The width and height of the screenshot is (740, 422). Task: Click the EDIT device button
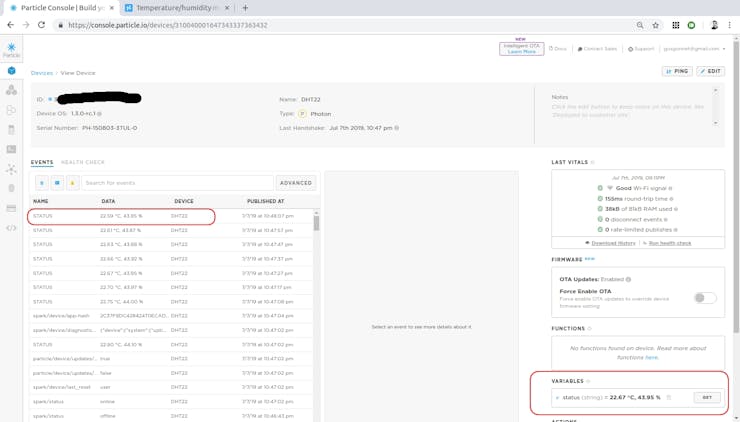pos(710,71)
